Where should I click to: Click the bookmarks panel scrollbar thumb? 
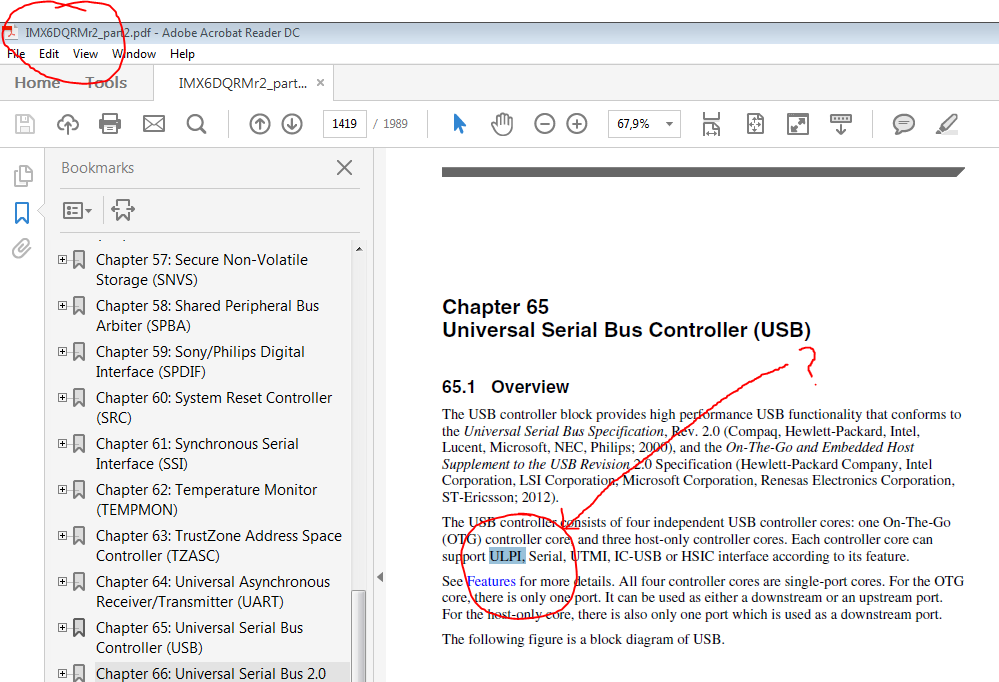pos(359,635)
